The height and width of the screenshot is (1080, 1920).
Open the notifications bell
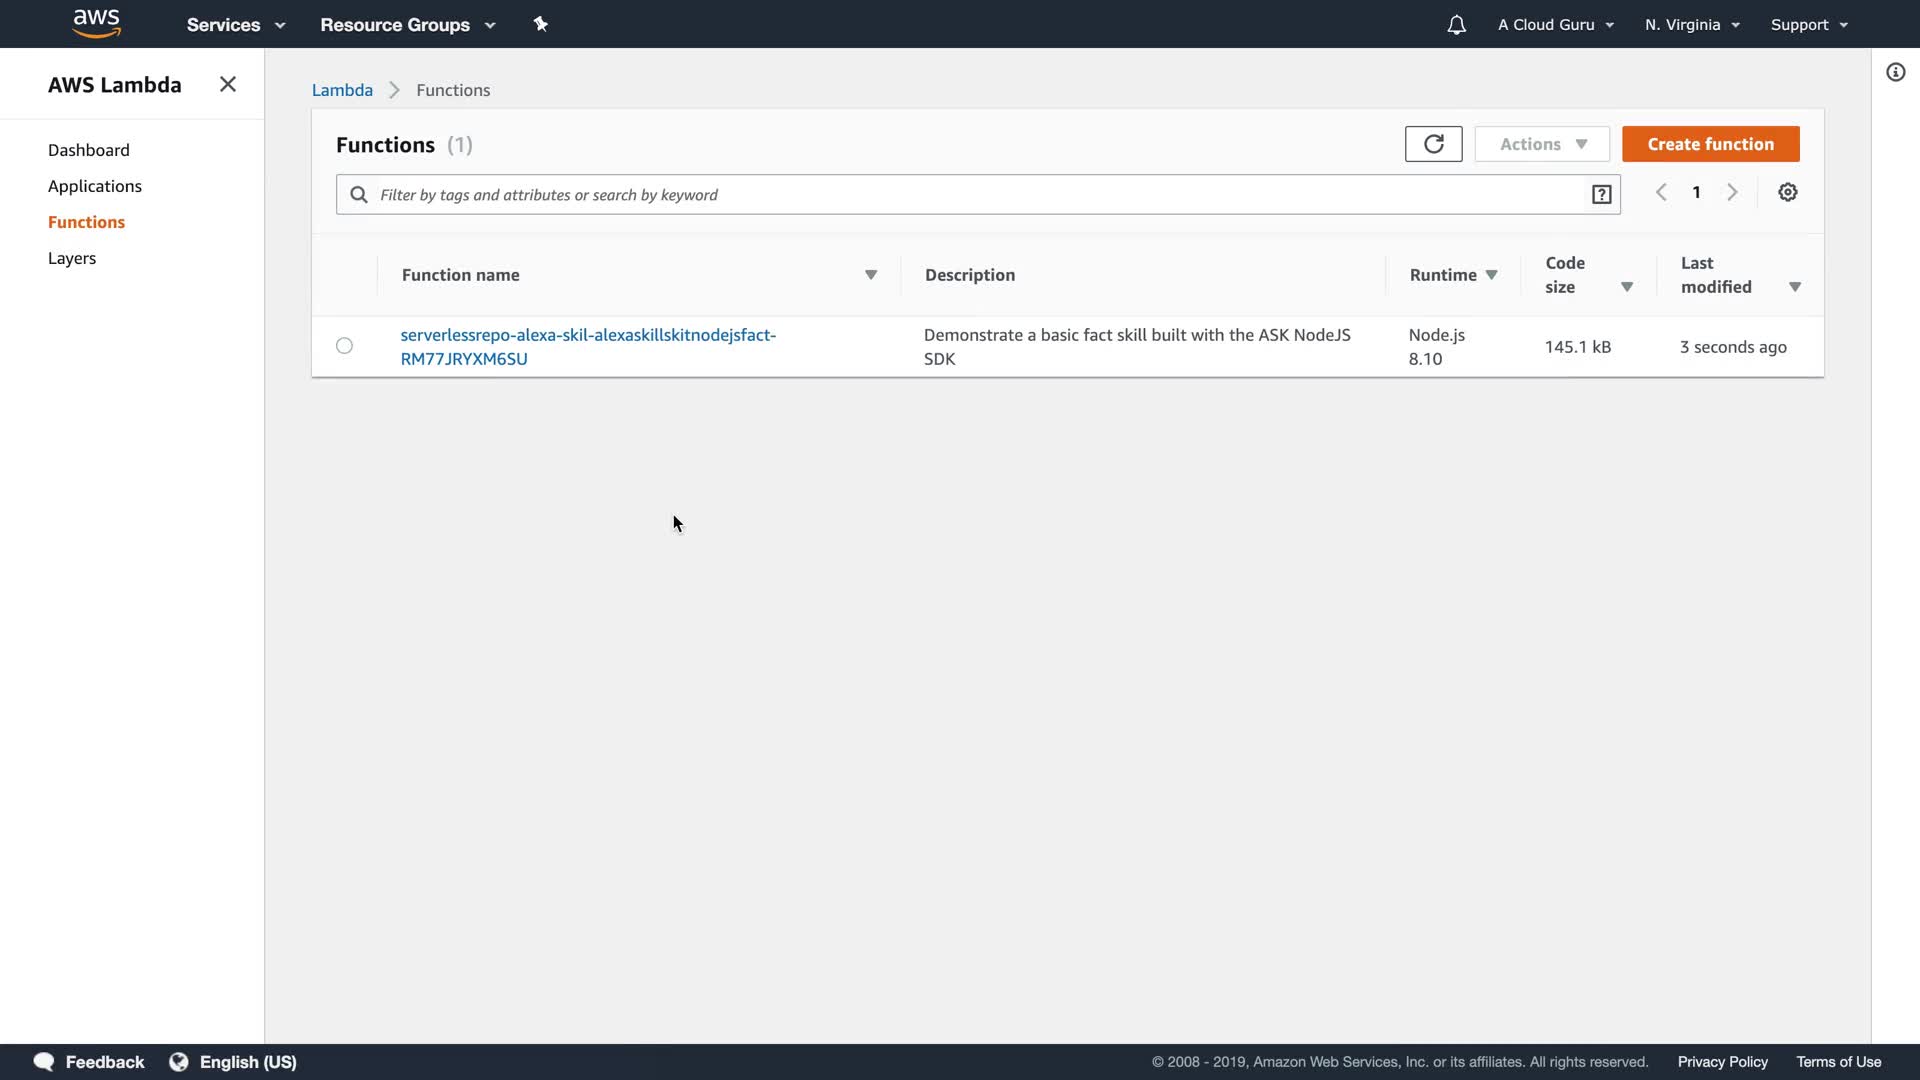click(x=1456, y=25)
